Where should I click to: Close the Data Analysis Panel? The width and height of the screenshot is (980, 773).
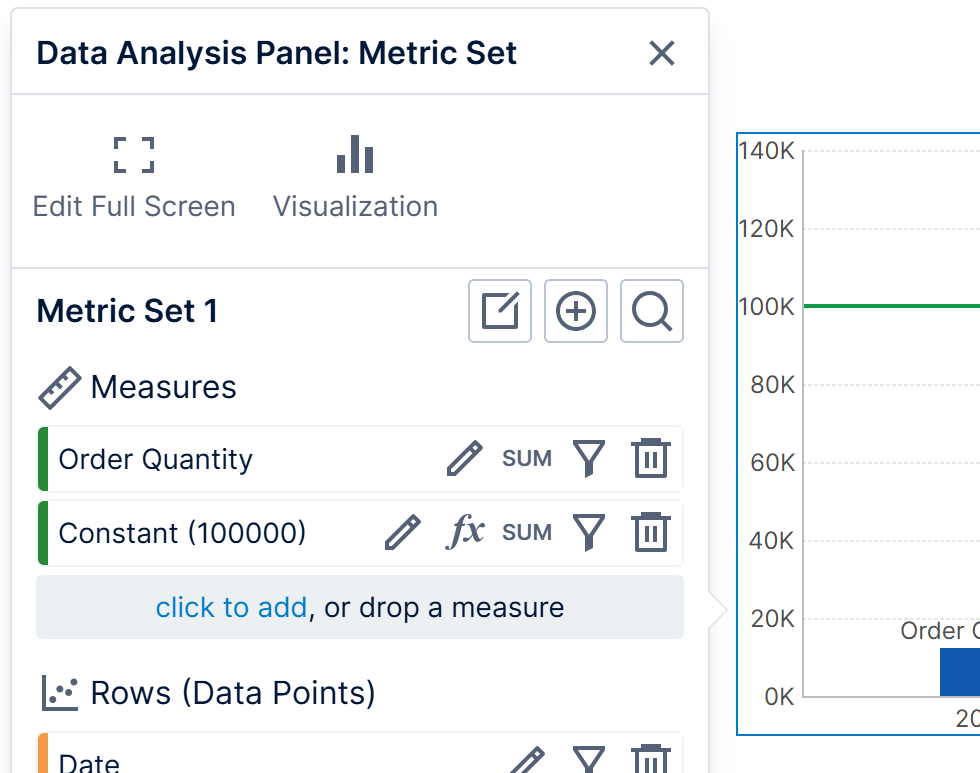662,53
